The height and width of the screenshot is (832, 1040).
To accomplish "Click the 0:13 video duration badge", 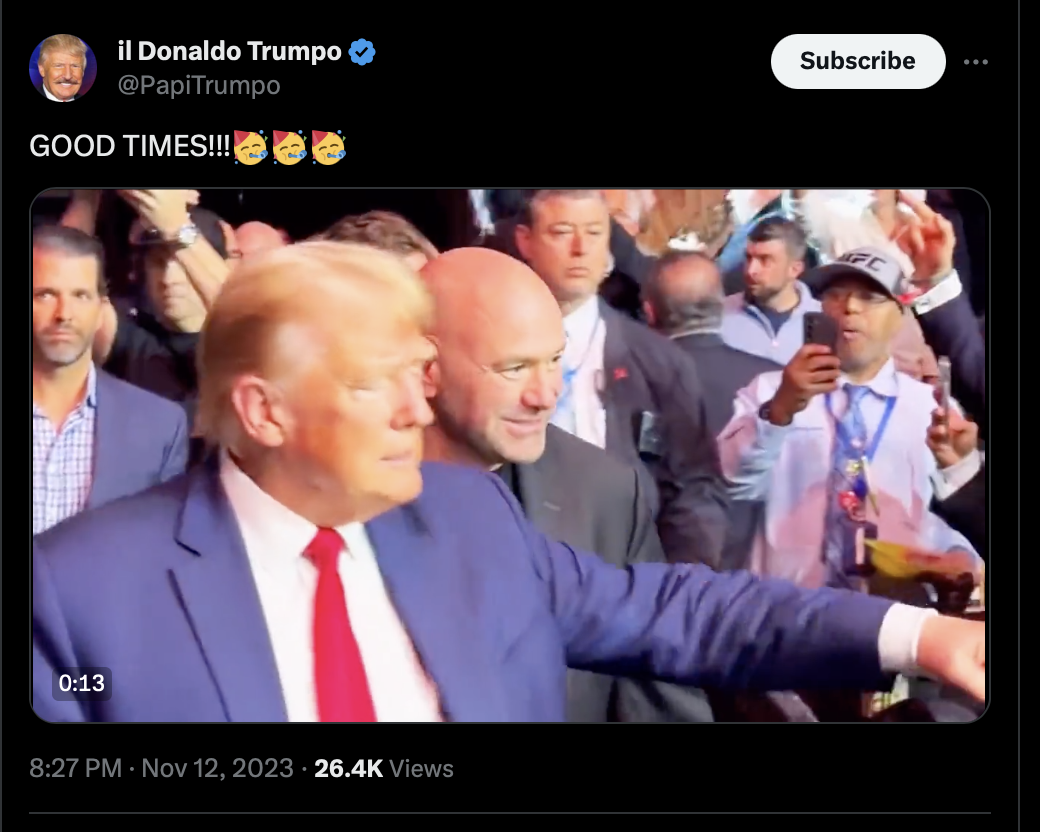I will pyautogui.click(x=82, y=683).
